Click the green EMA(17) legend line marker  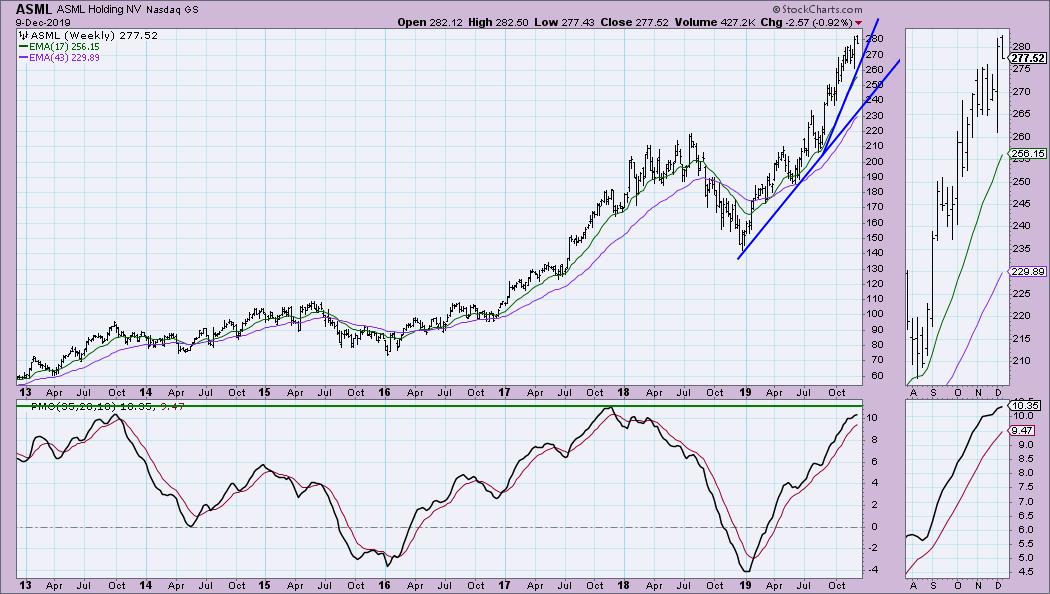[x=23, y=47]
